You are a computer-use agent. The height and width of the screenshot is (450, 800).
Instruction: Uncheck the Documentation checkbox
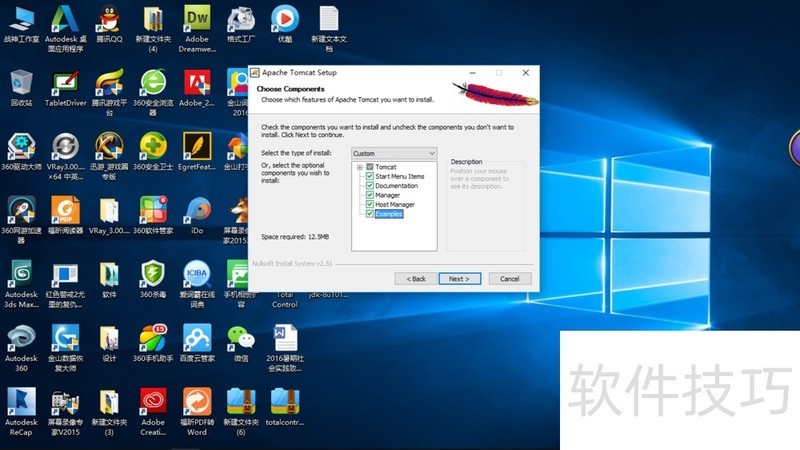click(x=370, y=186)
